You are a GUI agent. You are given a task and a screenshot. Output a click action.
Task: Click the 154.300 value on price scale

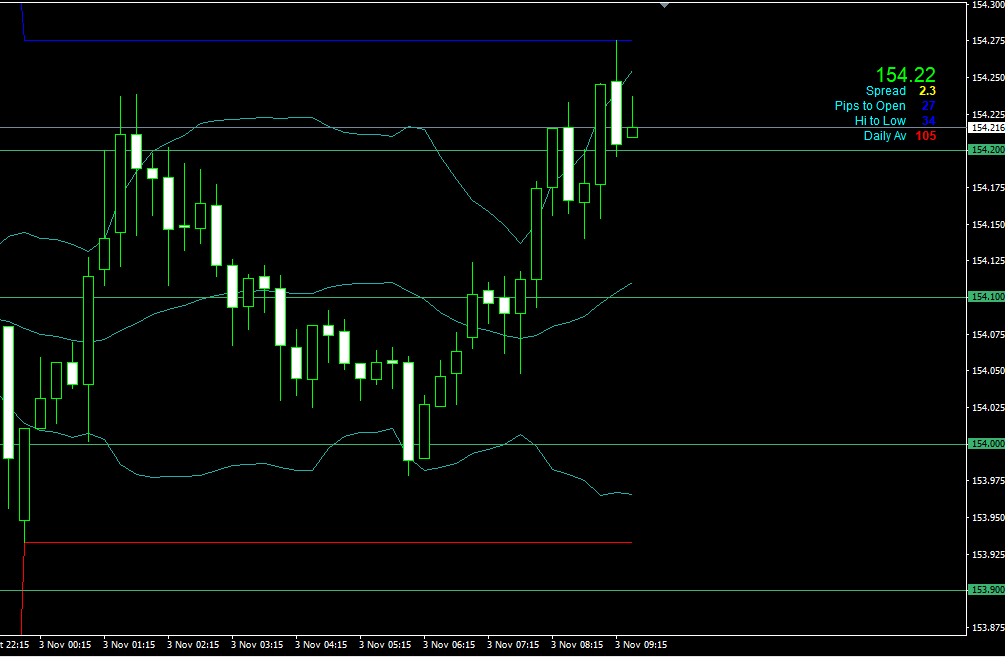pos(986,6)
